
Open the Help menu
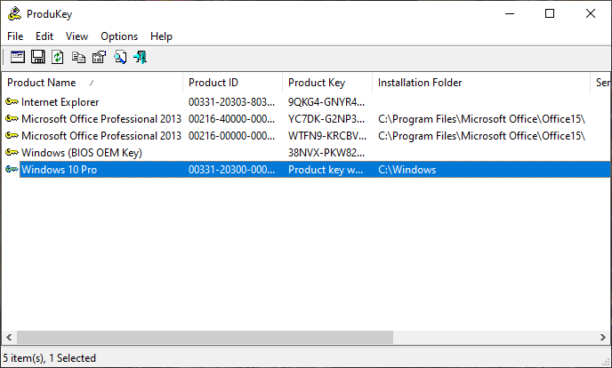(161, 36)
